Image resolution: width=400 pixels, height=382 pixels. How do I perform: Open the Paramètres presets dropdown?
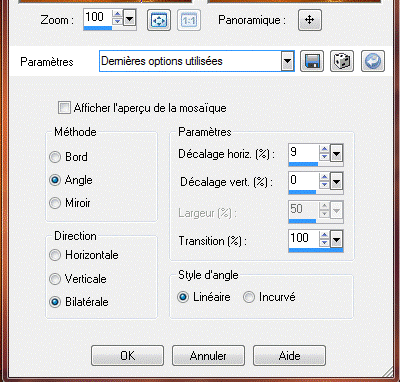pyautogui.click(x=287, y=61)
